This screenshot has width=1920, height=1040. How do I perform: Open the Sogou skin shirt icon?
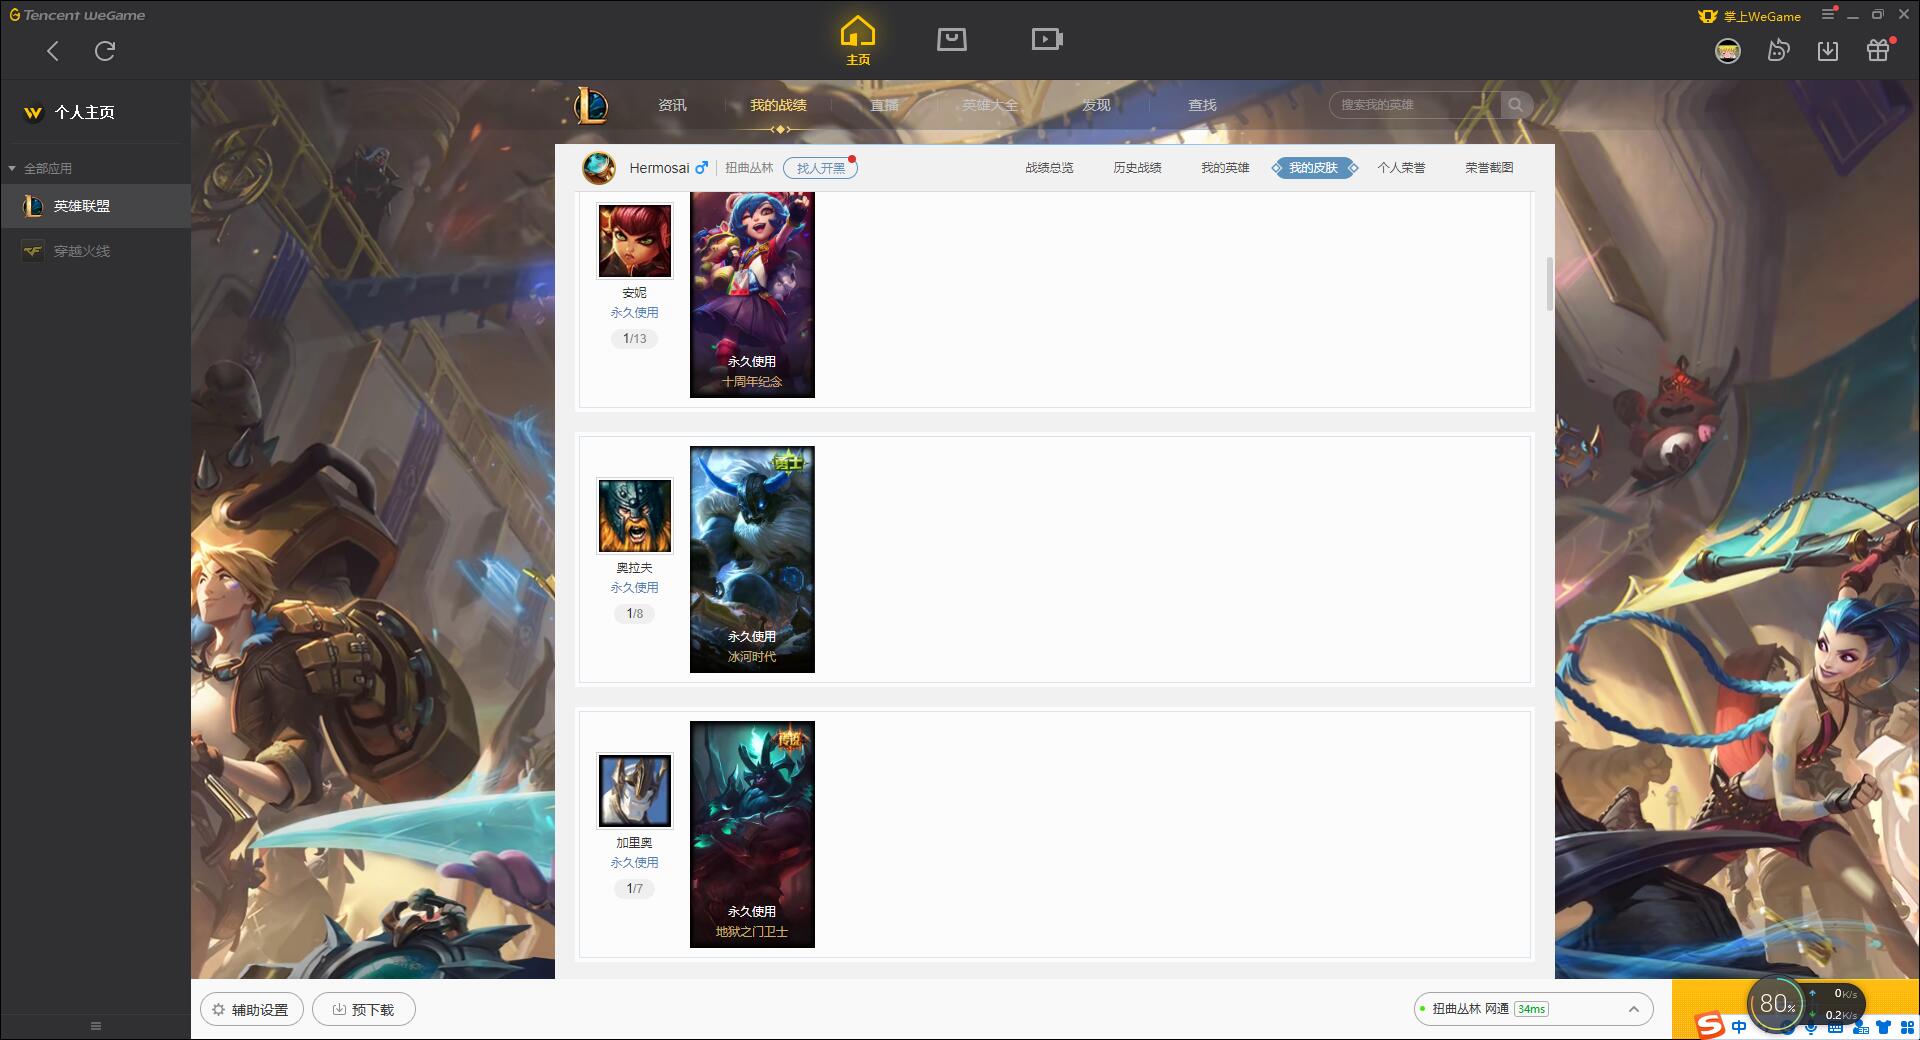coord(1883,1028)
